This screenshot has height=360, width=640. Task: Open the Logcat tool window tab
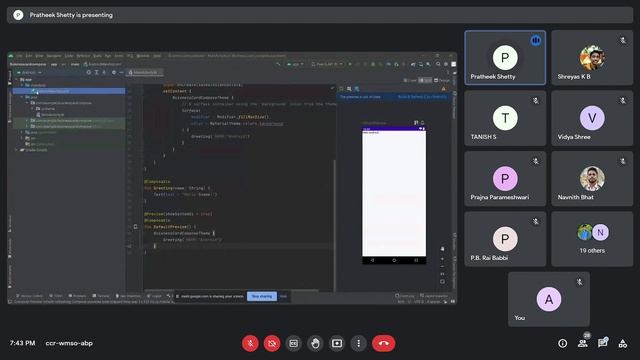(155, 296)
